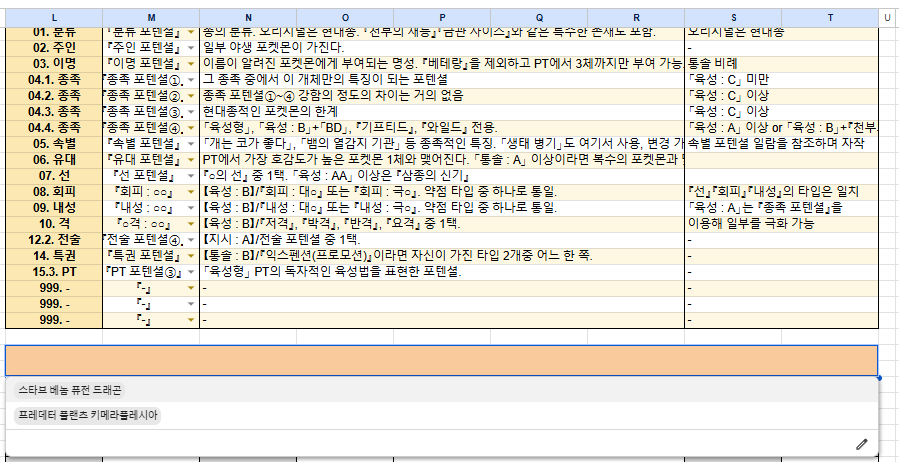The width and height of the screenshot is (899, 462).
Task: Click the 『특권 포텐셜』 cell
Action: [x=151, y=256]
